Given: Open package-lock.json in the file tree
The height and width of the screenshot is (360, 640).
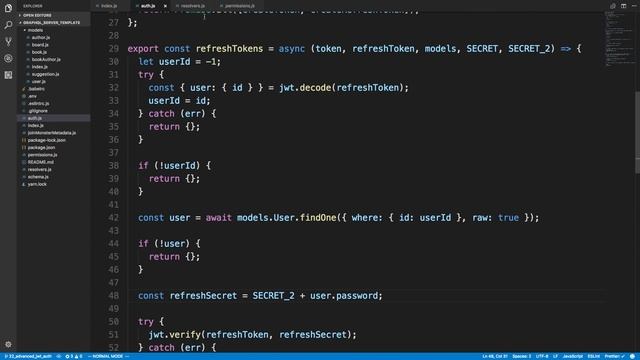Looking at the screenshot, I should click(46, 140).
